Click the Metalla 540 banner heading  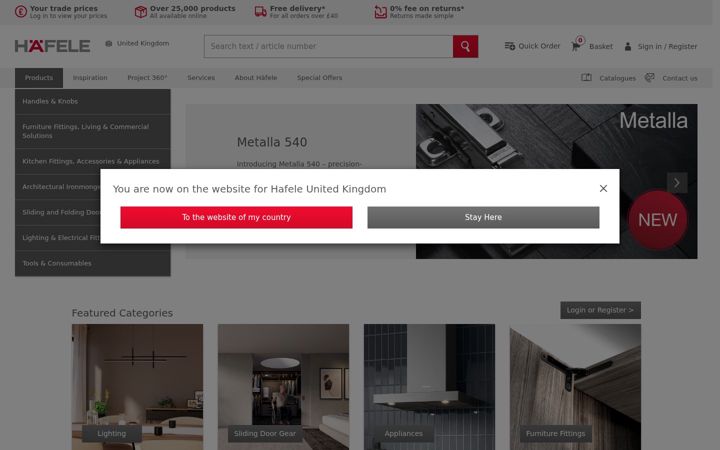pyautogui.click(x=272, y=142)
